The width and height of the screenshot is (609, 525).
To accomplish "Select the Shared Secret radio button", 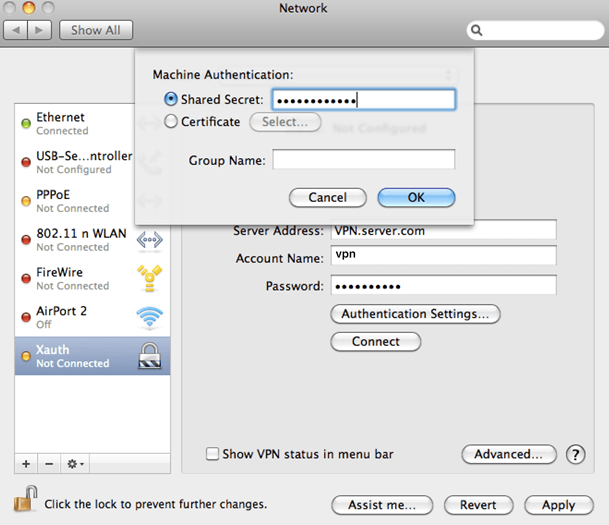I will [x=171, y=99].
